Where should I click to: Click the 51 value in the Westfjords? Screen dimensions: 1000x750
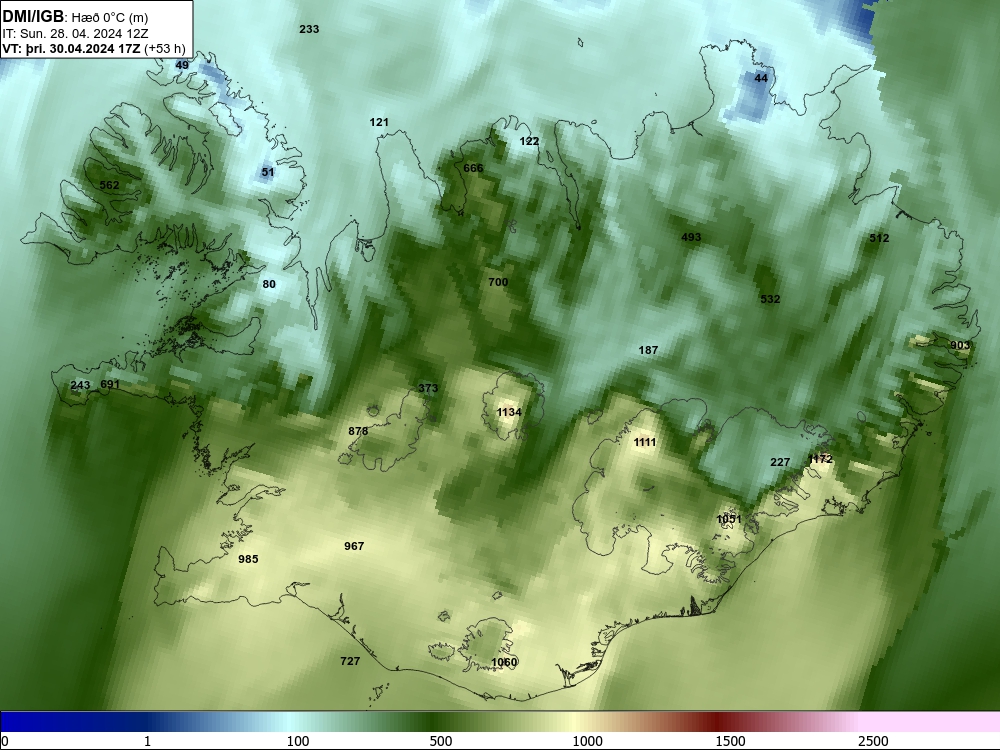pyautogui.click(x=268, y=172)
